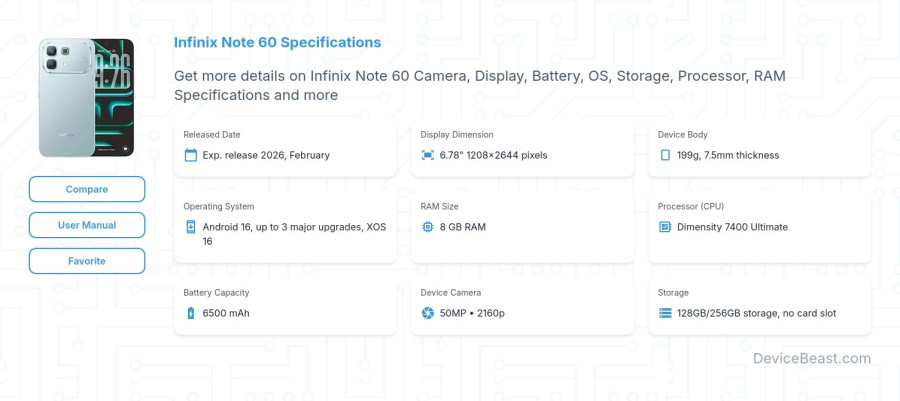Click the display dimension screen icon
Viewport: 900px width, 401px height.
(x=428, y=155)
